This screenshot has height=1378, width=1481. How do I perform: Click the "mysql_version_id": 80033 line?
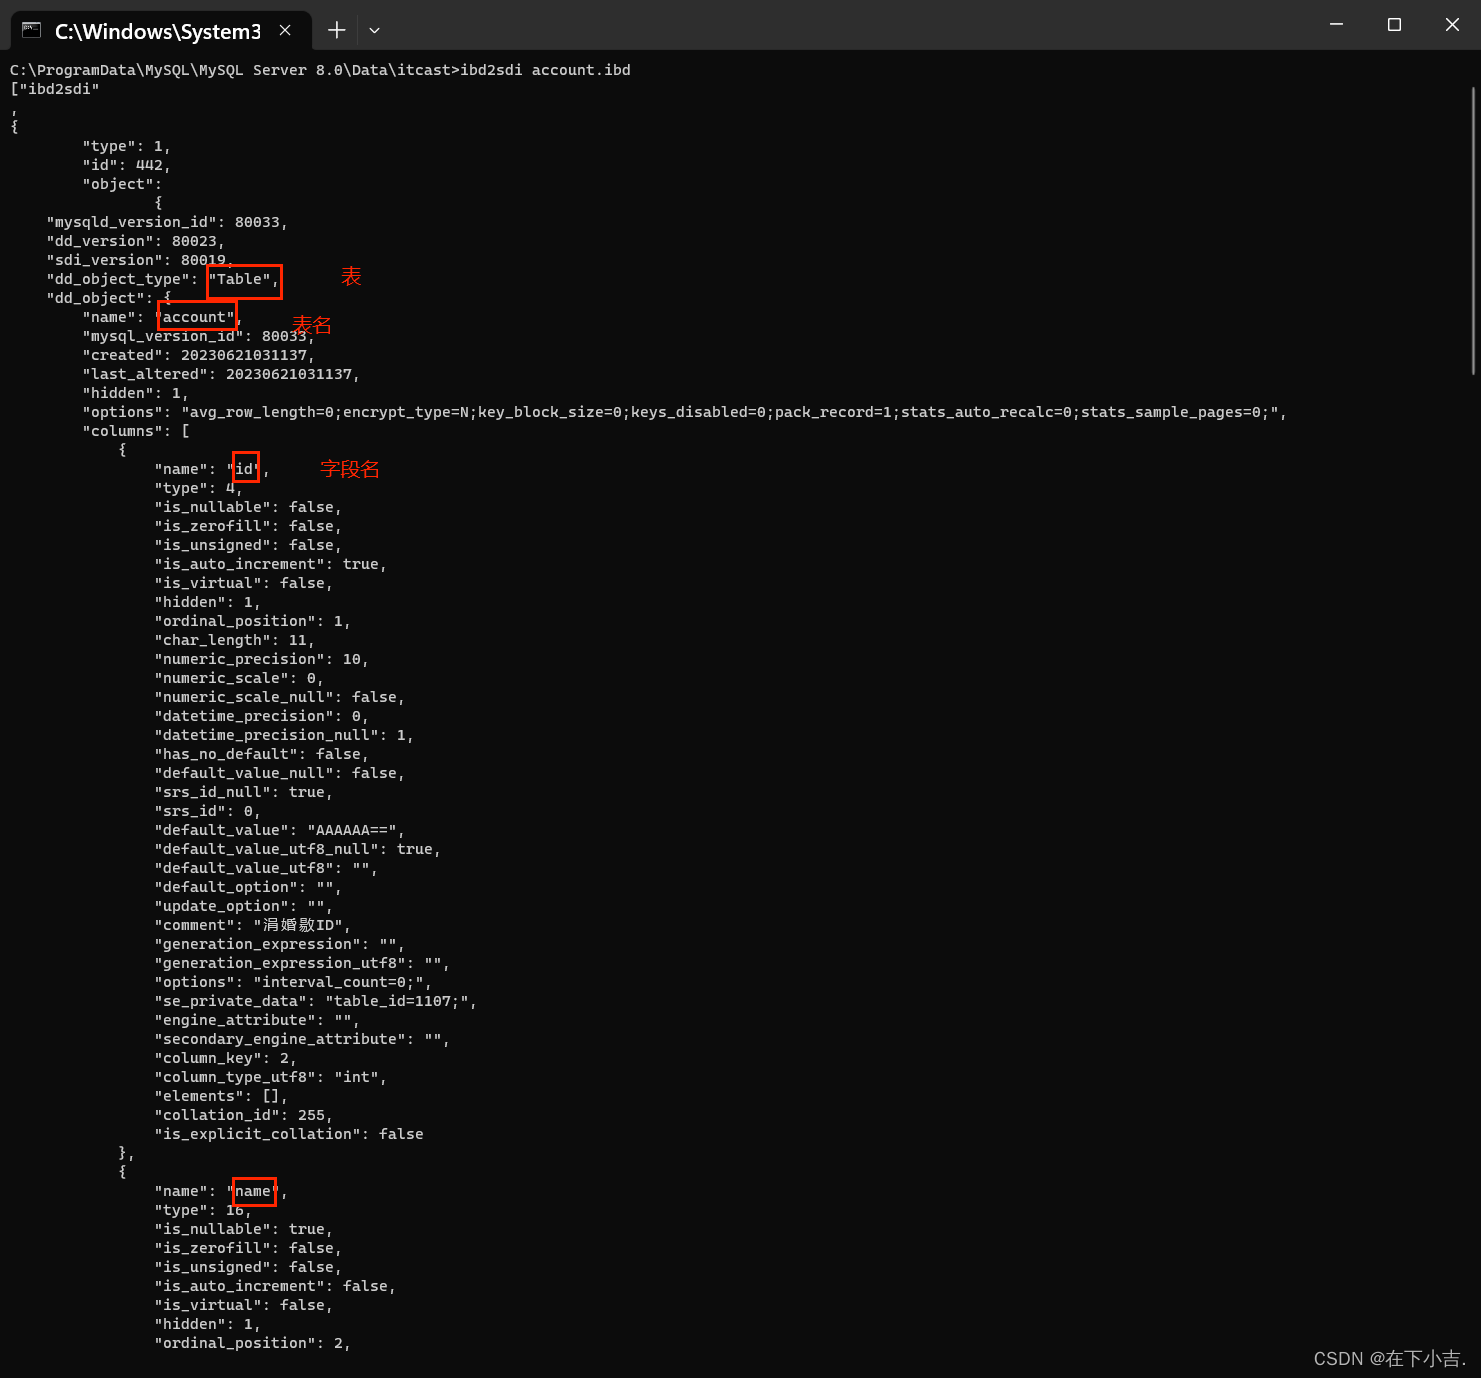(198, 336)
